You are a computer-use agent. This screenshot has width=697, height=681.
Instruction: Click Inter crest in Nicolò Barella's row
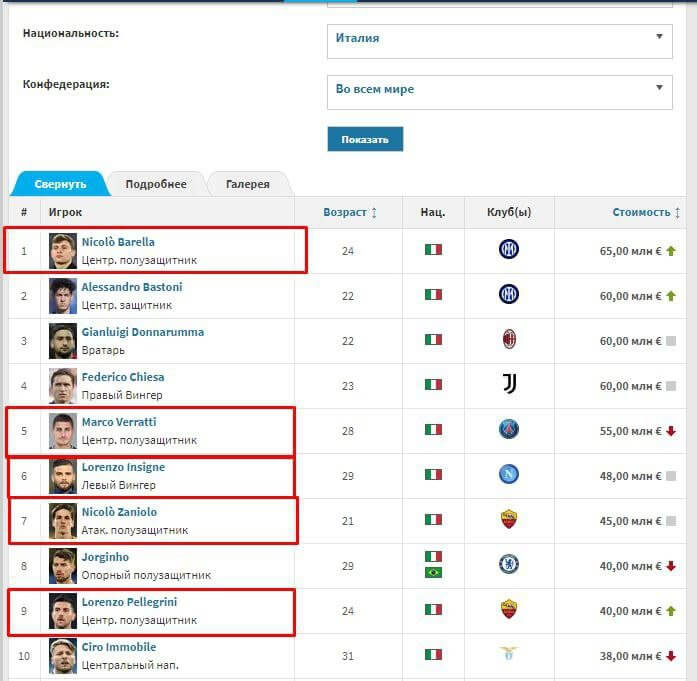pos(509,249)
